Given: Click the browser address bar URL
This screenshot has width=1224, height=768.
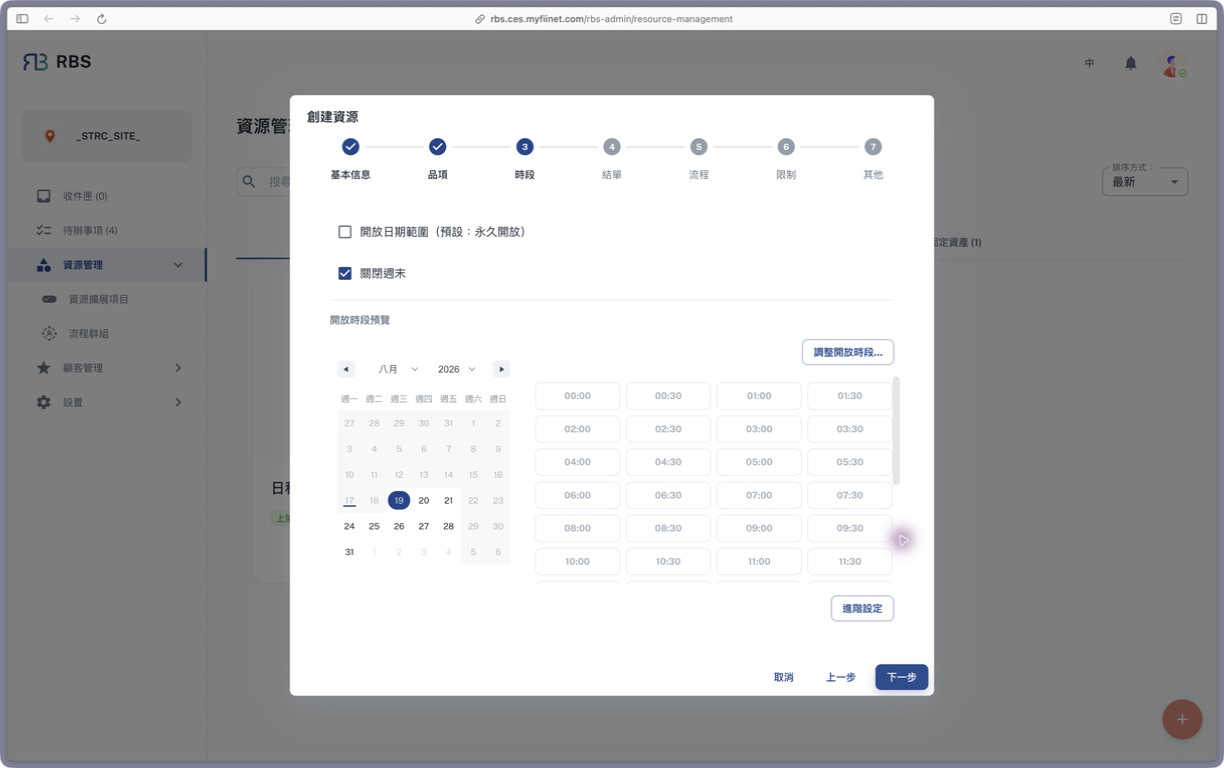Looking at the screenshot, I should (611, 19).
